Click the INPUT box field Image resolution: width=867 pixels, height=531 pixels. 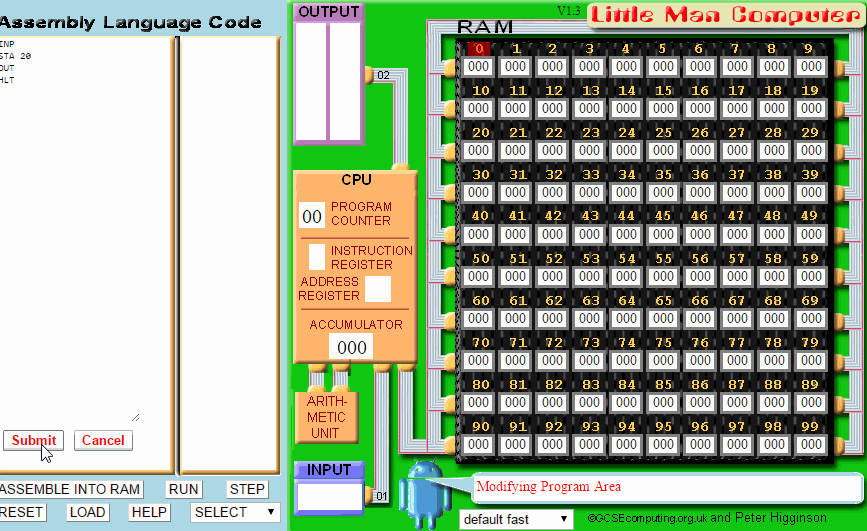click(x=329, y=496)
